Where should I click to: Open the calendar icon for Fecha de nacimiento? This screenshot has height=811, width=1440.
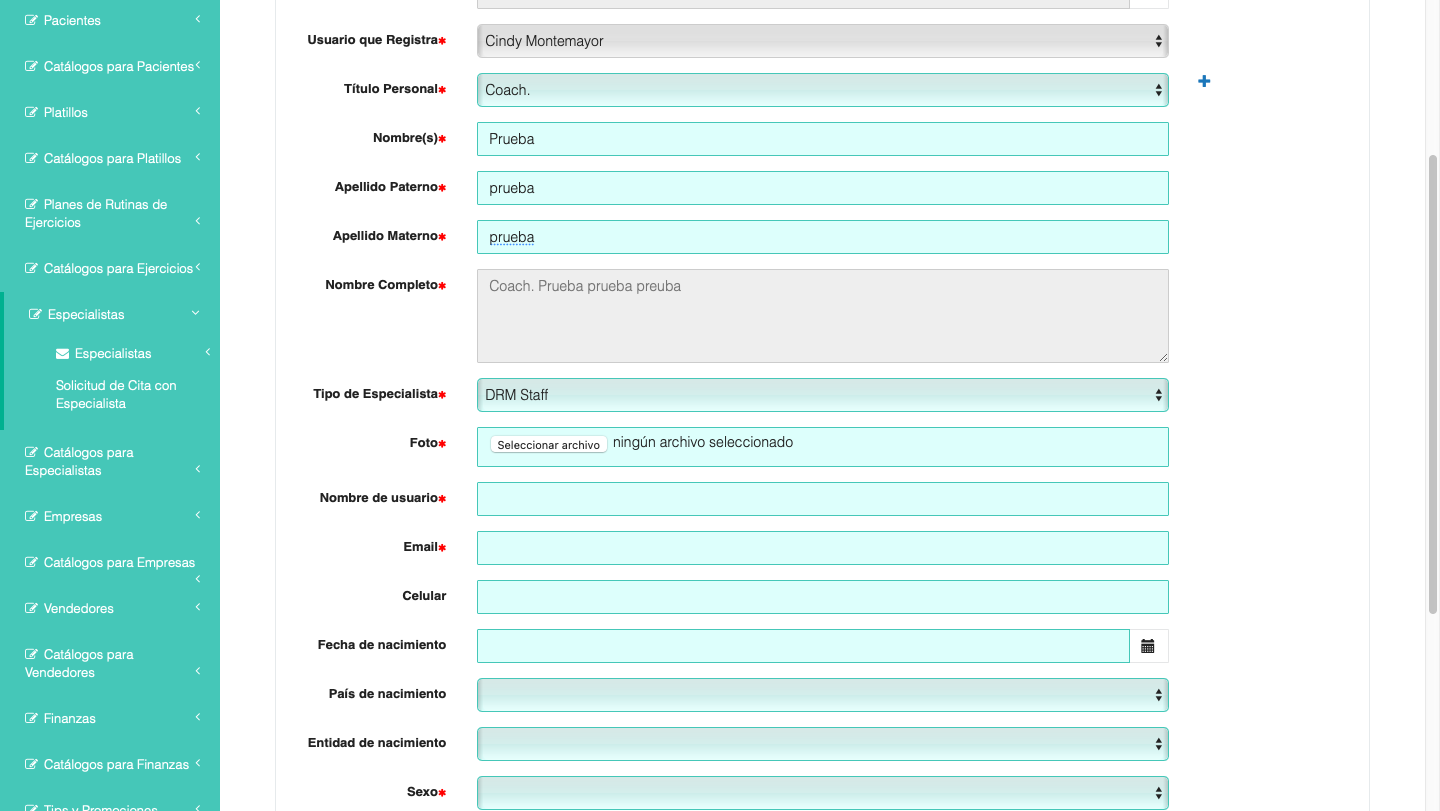pos(1148,646)
